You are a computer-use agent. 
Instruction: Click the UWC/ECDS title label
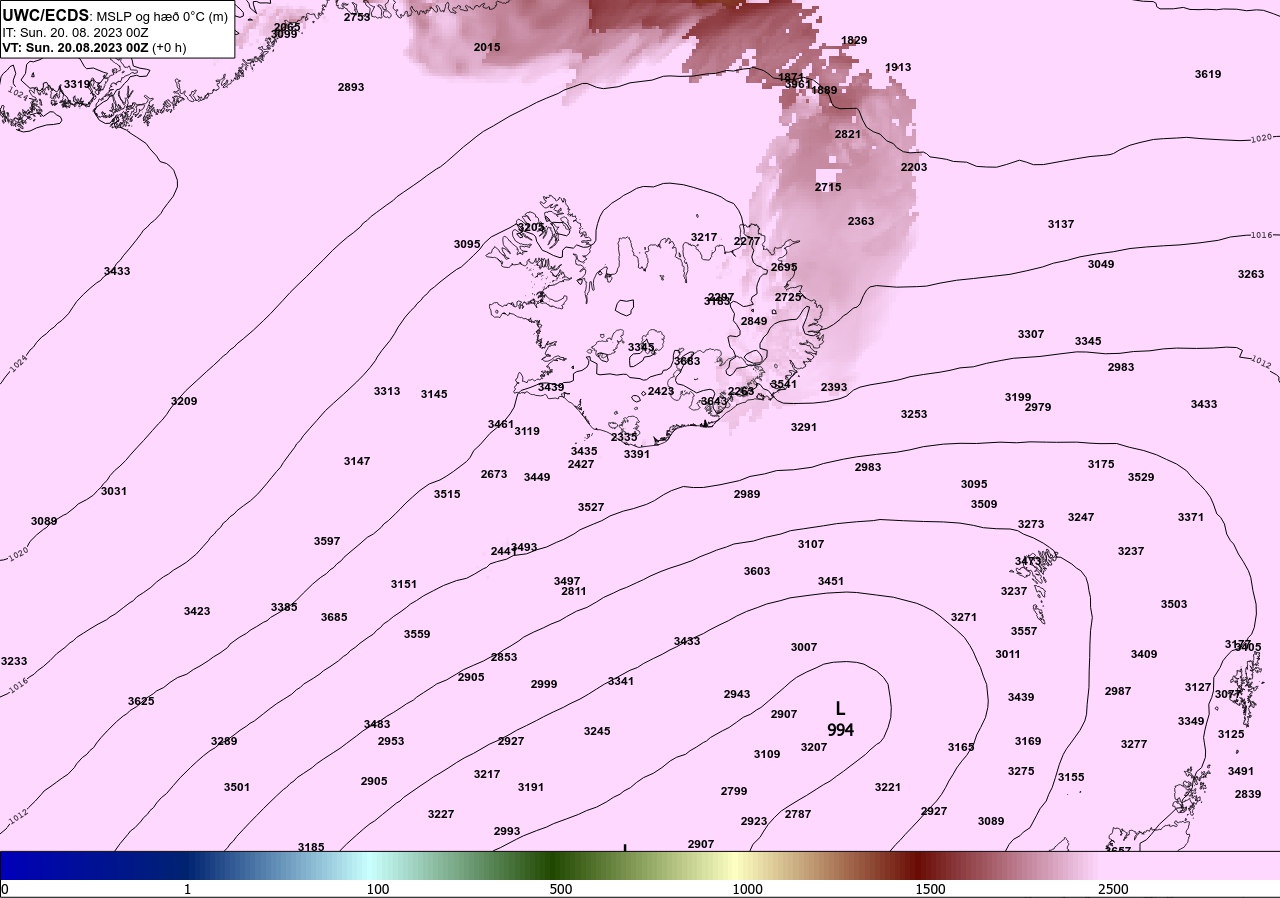pos(46,16)
